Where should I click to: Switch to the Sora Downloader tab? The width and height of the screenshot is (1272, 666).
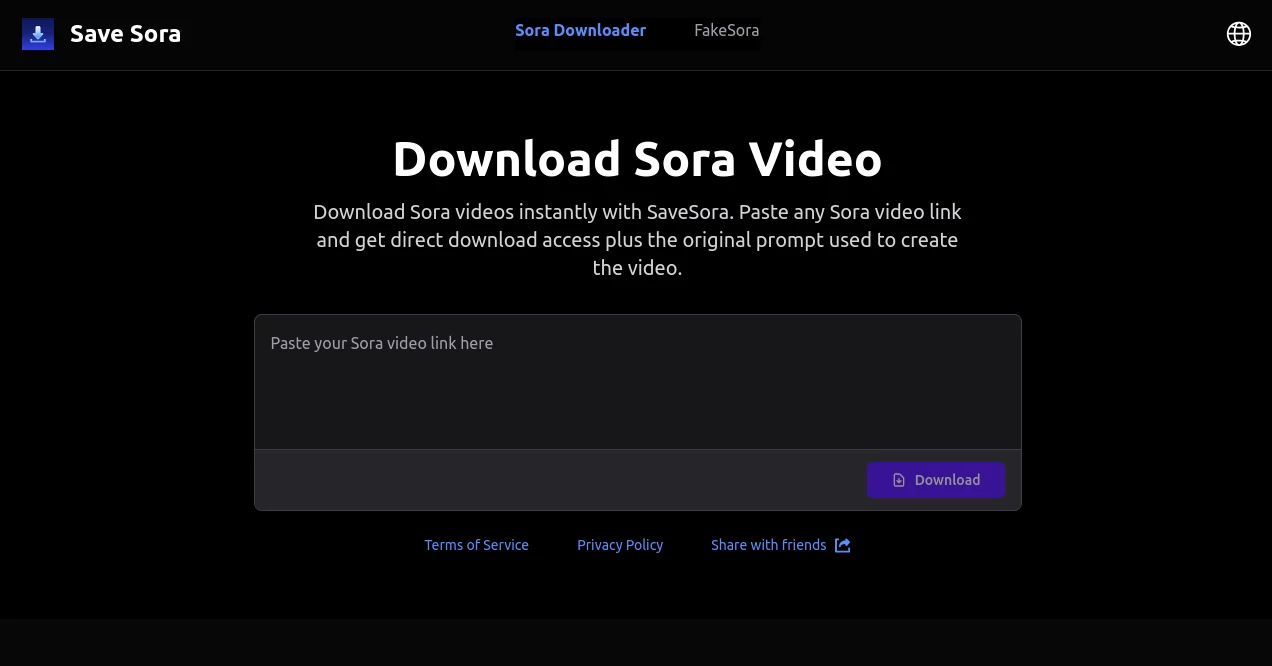click(x=580, y=30)
